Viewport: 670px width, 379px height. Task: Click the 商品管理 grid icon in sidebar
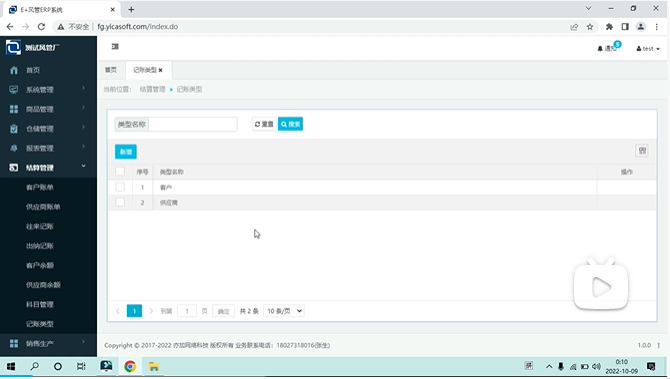pyautogui.click(x=14, y=109)
